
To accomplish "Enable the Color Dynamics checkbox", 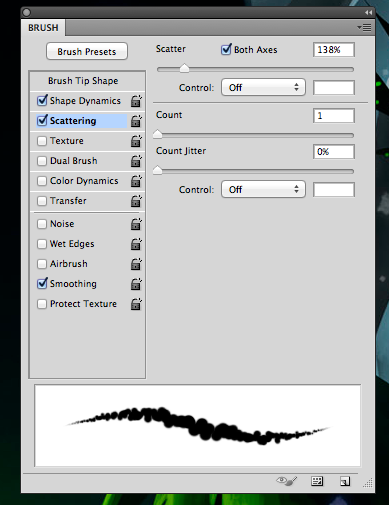I will point(42,181).
